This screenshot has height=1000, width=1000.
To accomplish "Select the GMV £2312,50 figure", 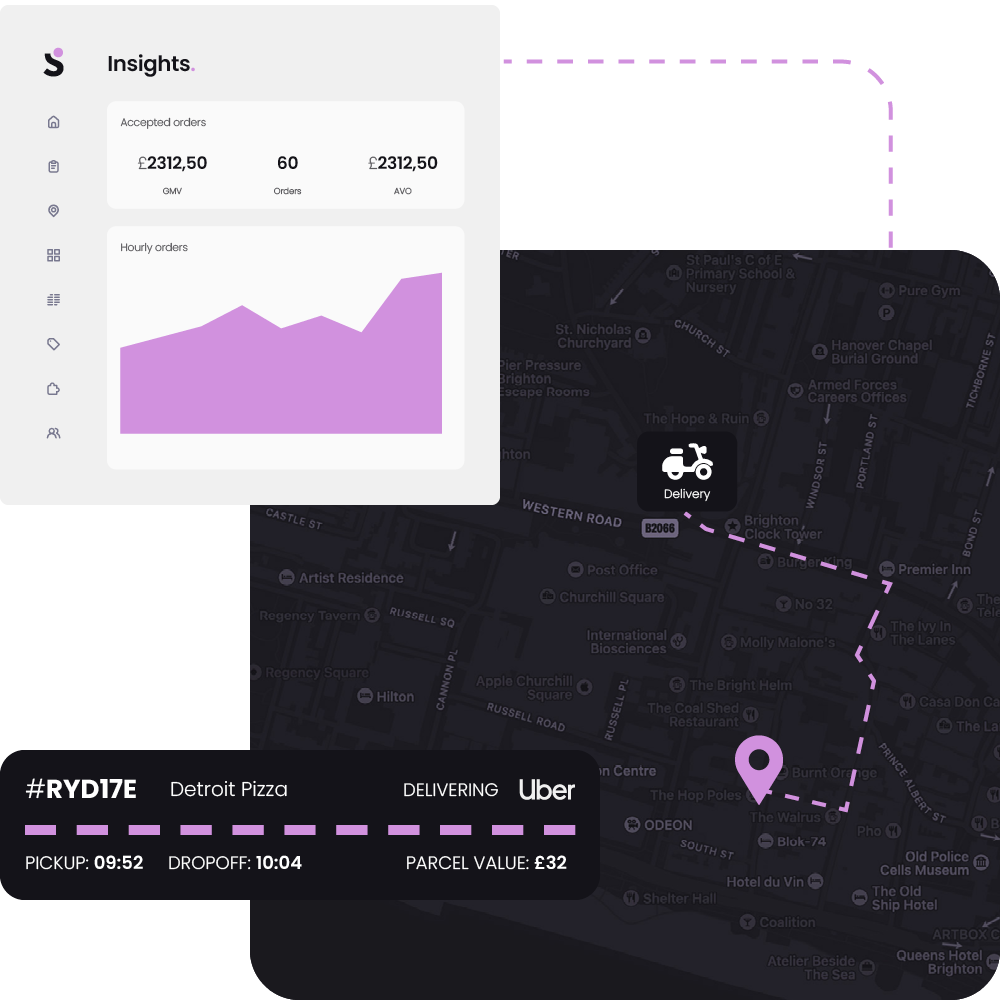I will tap(172, 163).
